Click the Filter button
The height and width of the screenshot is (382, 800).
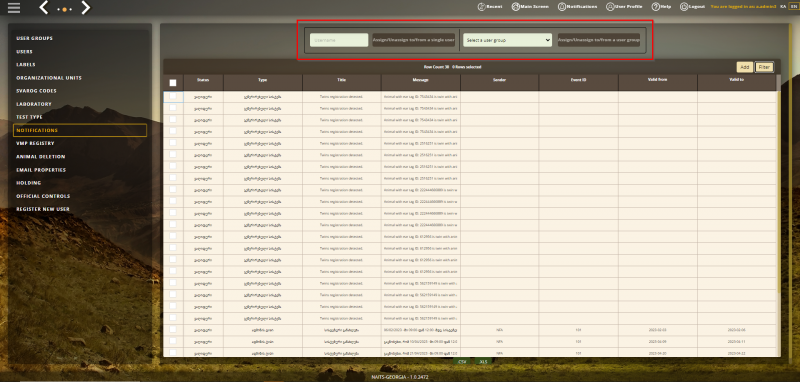tap(764, 67)
